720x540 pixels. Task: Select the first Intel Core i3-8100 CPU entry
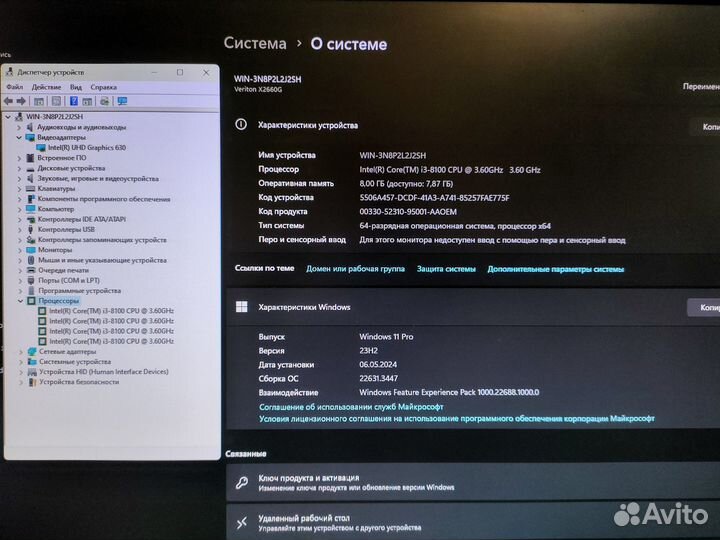point(111,311)
